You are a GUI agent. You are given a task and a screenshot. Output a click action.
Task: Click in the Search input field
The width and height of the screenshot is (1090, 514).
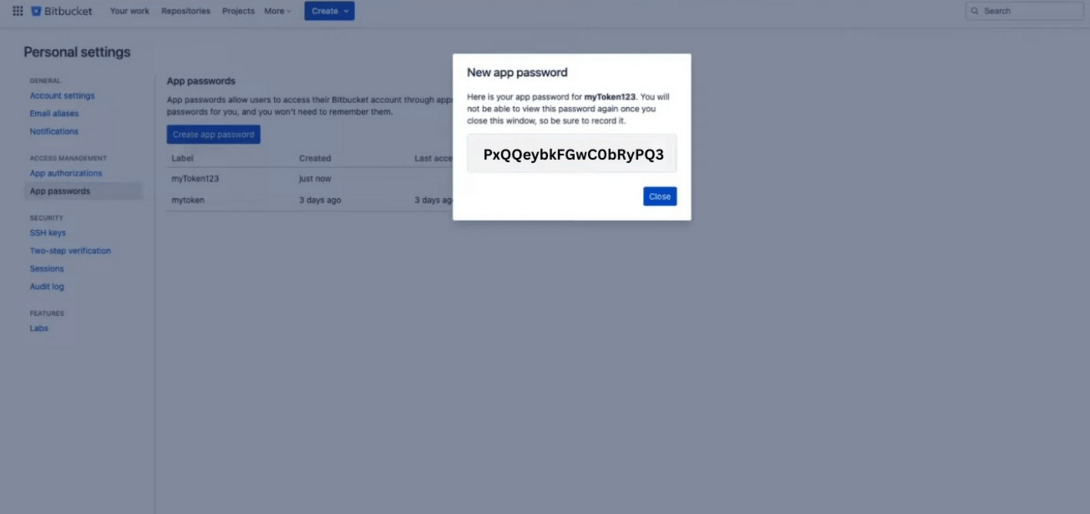pos(1024,11)
